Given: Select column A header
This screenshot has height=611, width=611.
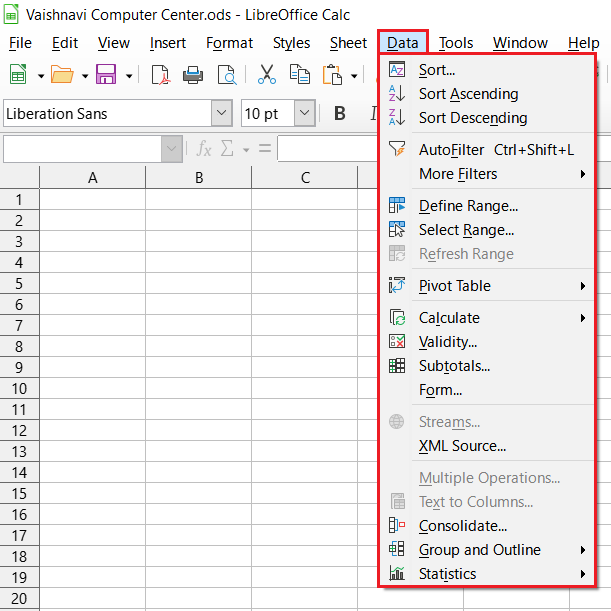Looking at the screenshot, I should [x=92, y=177].
